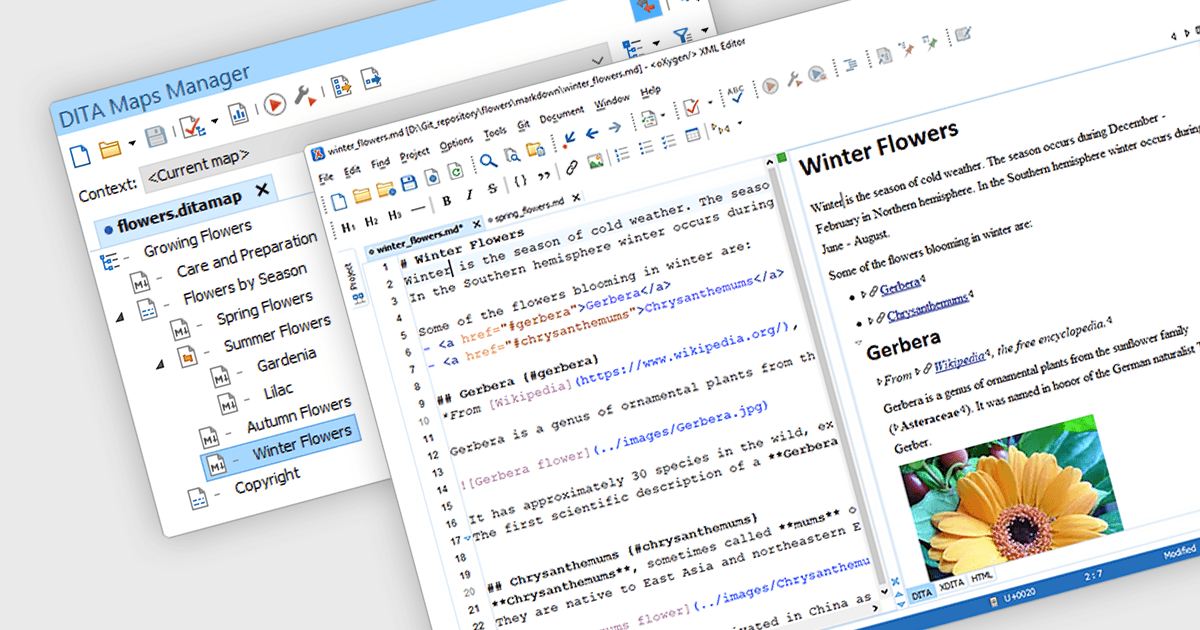
Task: Insert block quote with quotes icon
Action: click(x=544, y=176)
